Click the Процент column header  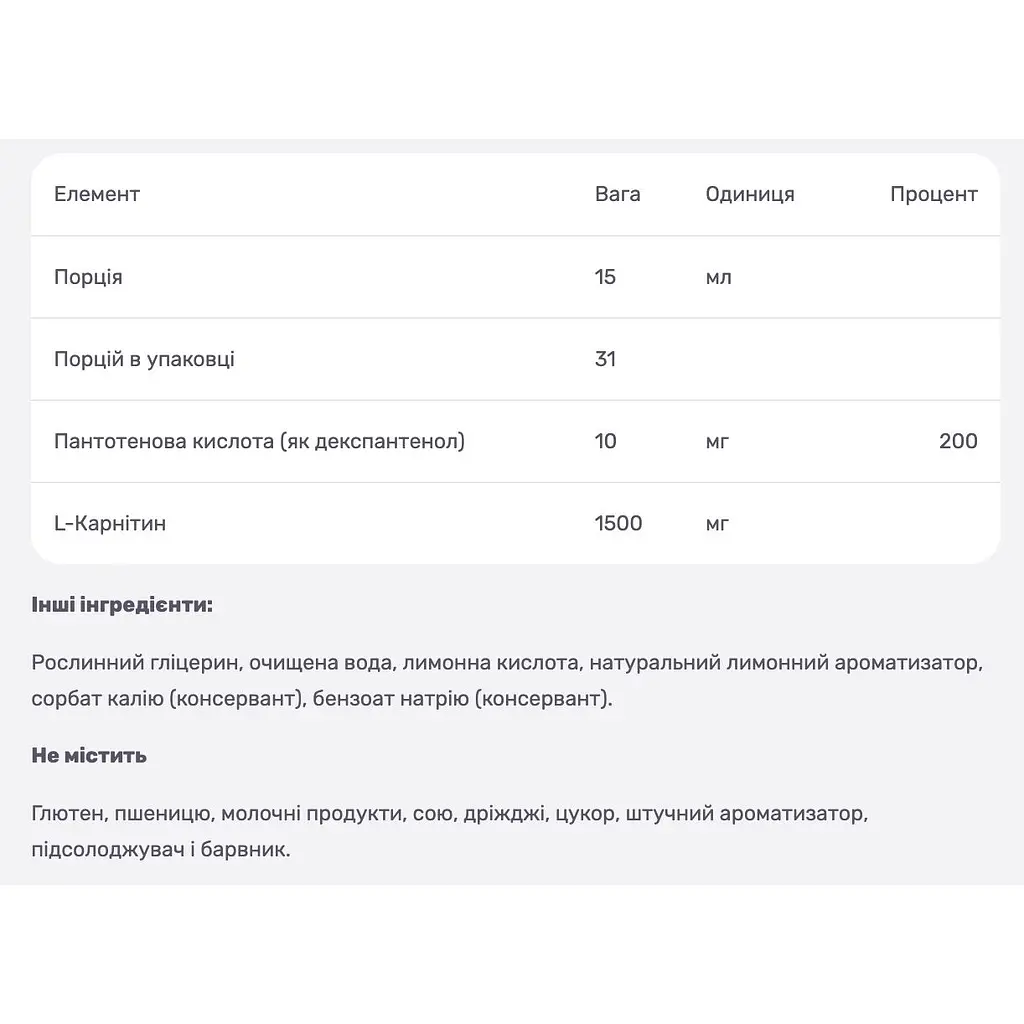tap(934, 195)
